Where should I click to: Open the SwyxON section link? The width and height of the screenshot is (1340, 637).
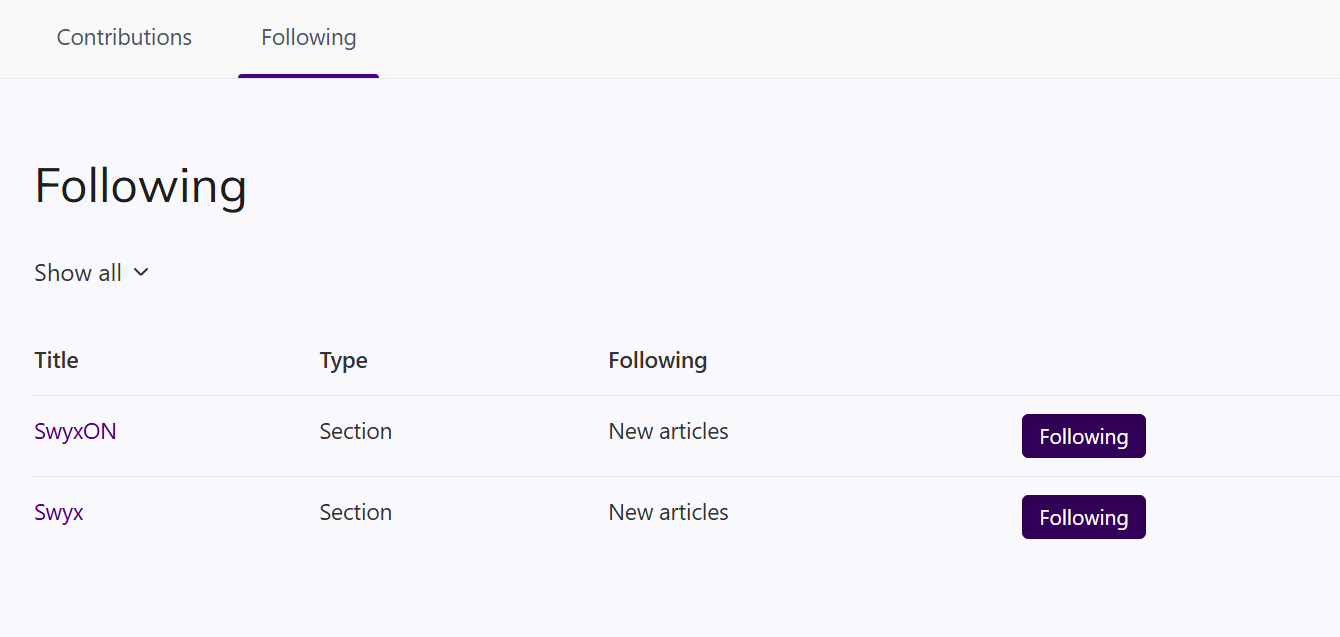75,432
